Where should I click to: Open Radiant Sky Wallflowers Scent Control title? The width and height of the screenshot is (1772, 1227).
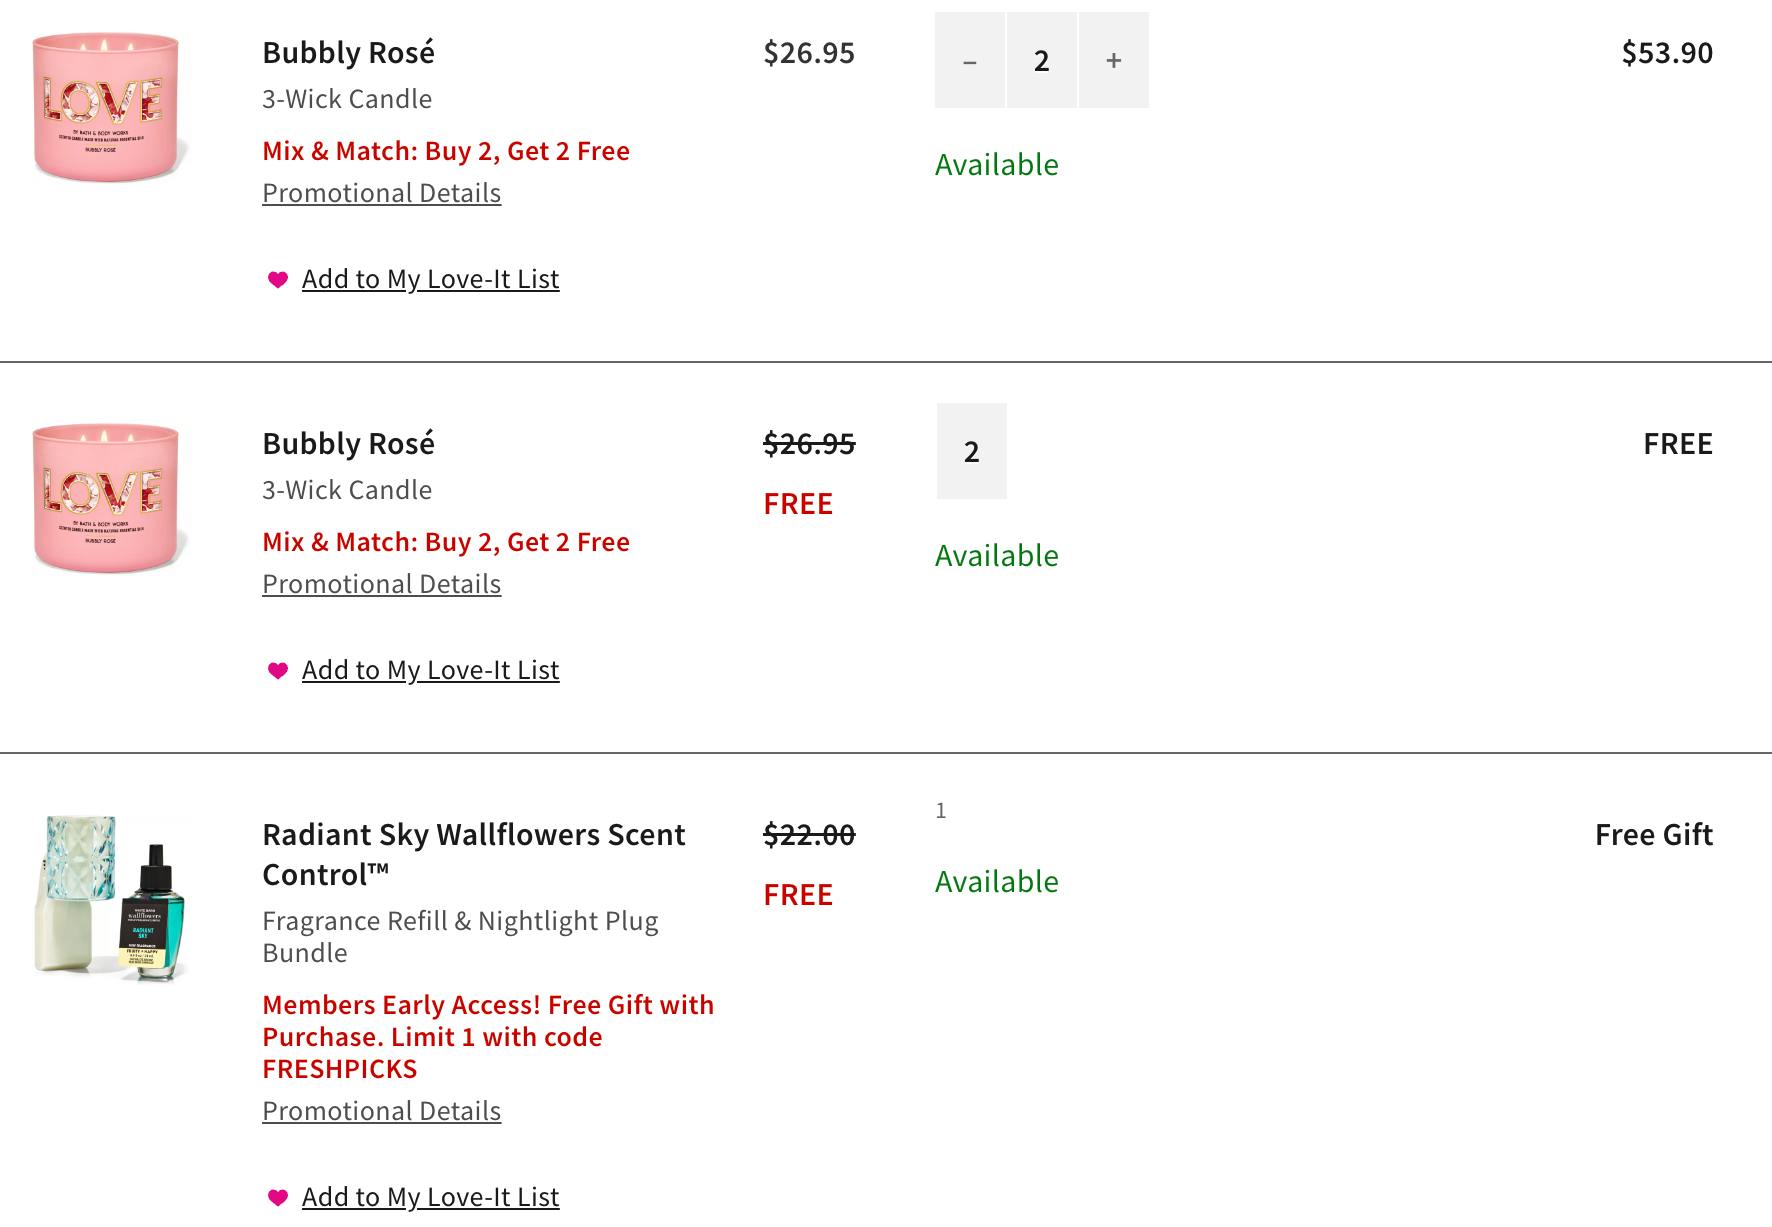(x=473, y=854)
